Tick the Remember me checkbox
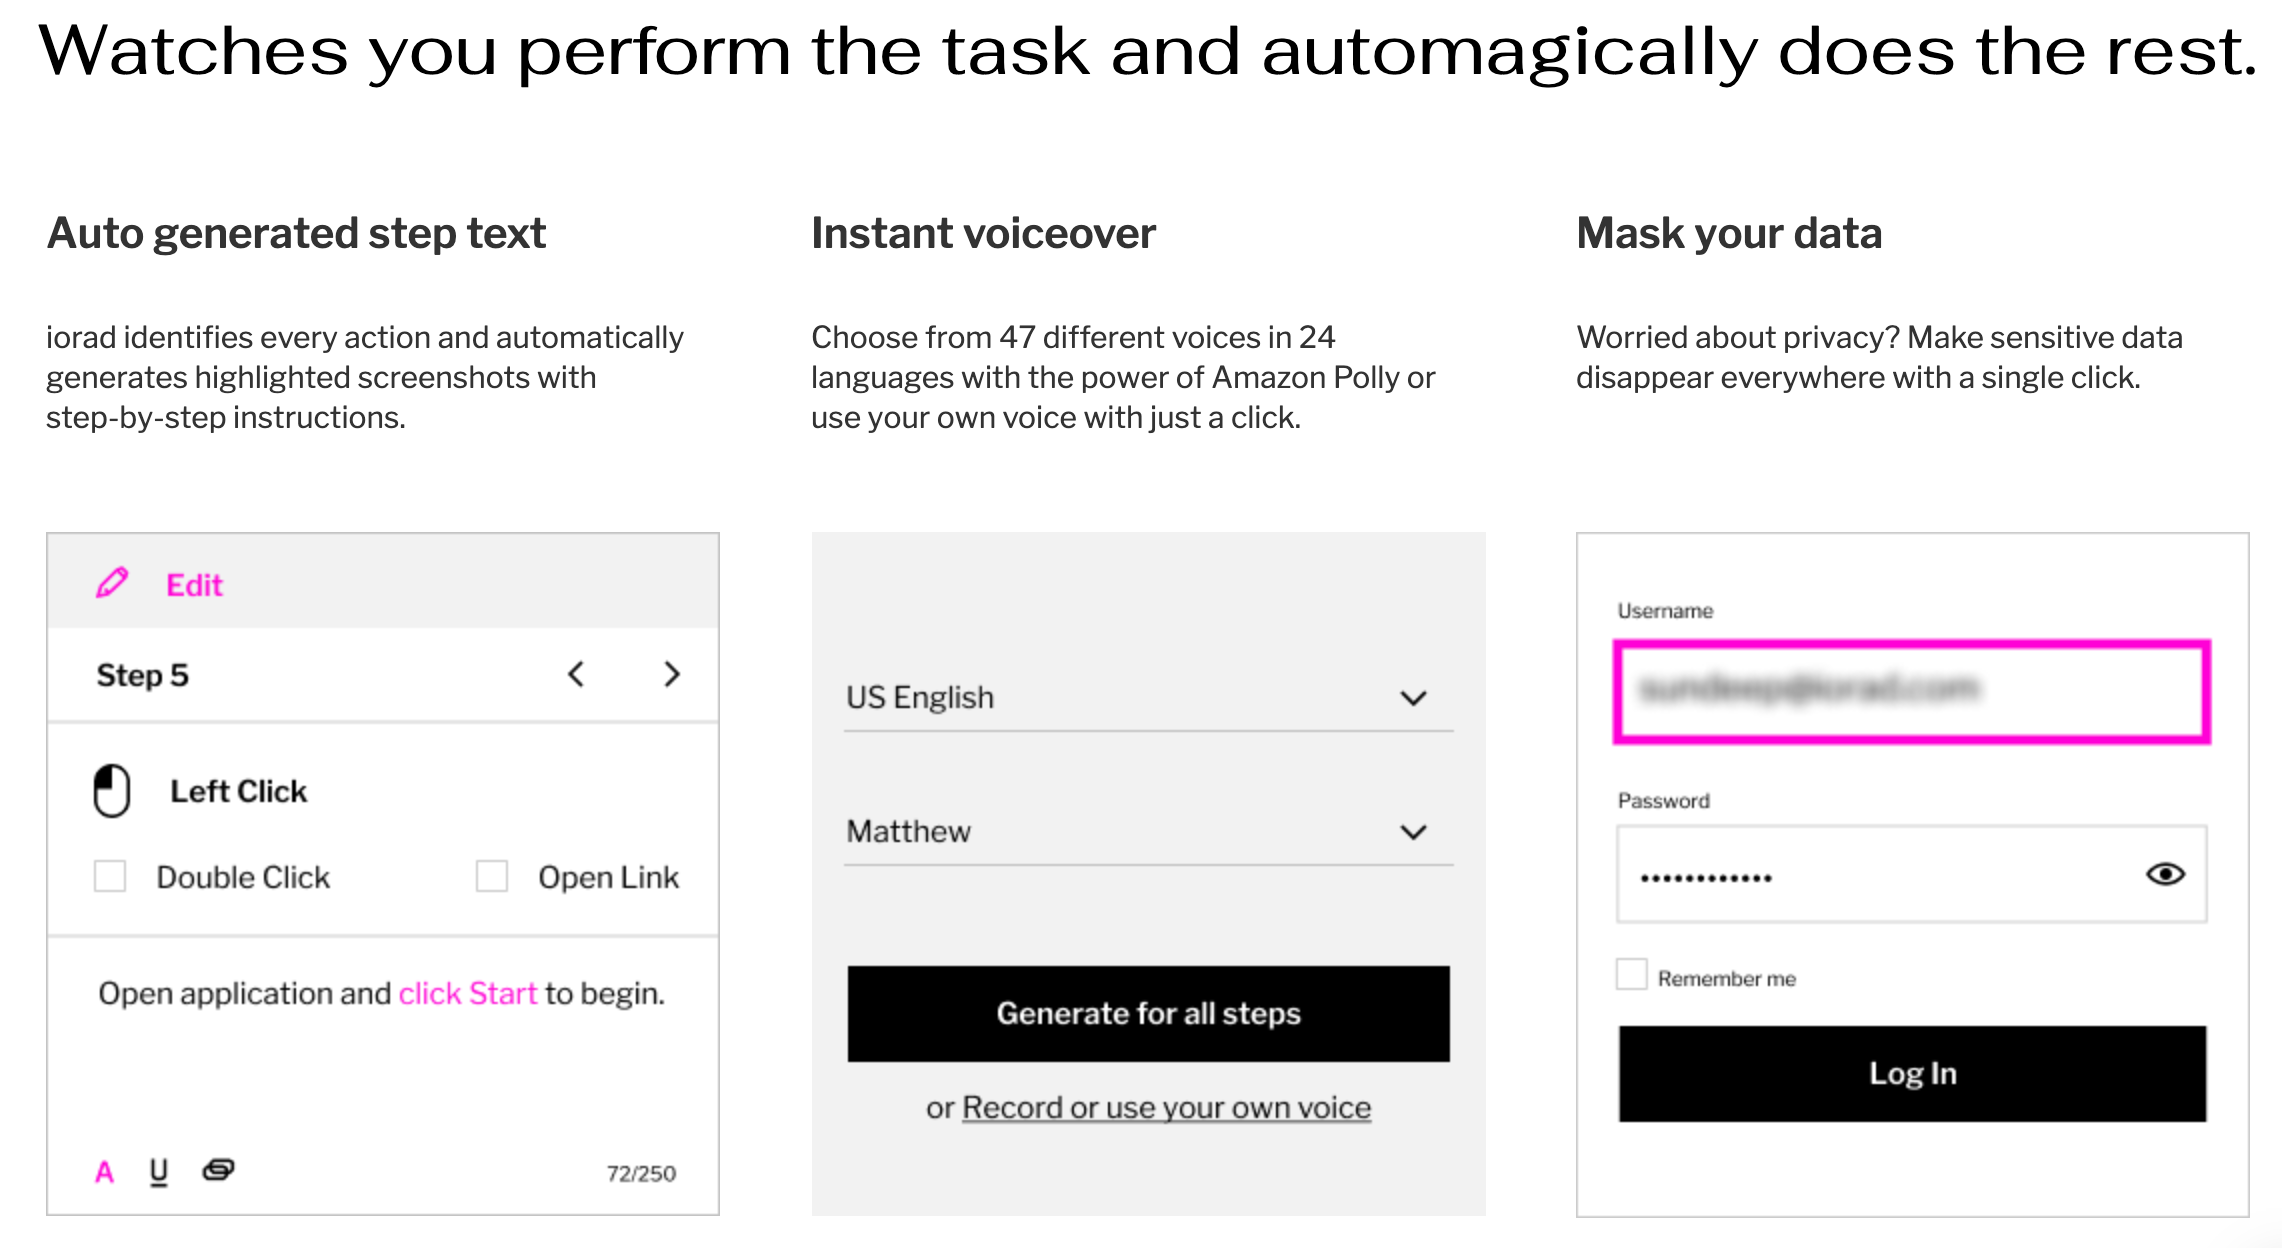 [1632, 974]
